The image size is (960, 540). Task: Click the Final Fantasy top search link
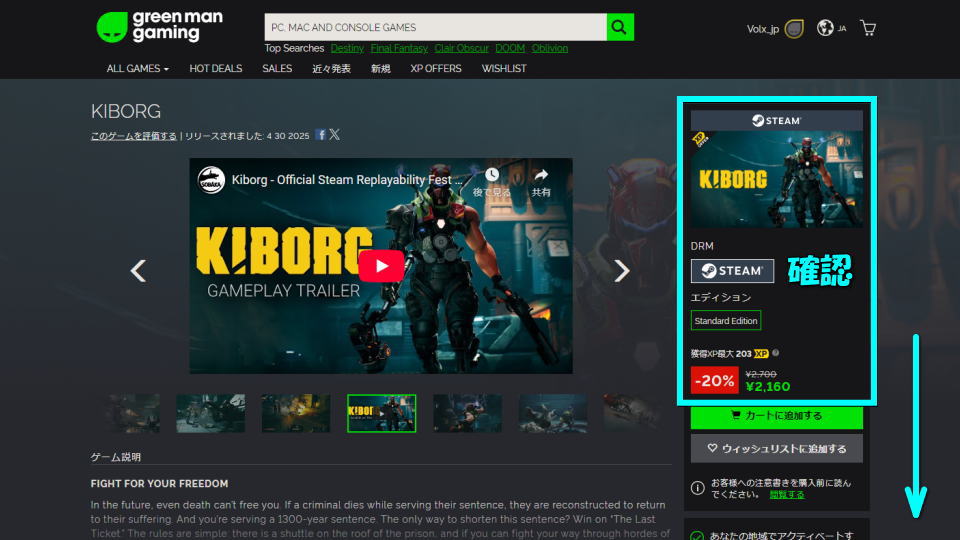tap(399, 48)
